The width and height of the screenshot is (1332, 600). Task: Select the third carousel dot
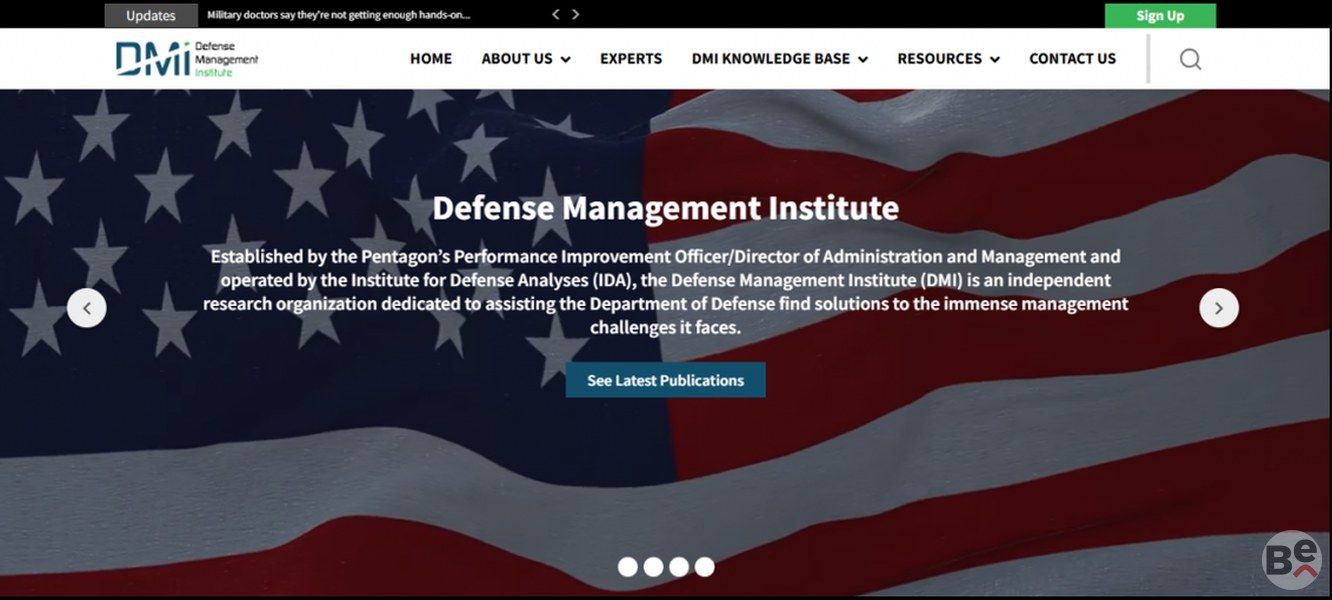(679, 567)
